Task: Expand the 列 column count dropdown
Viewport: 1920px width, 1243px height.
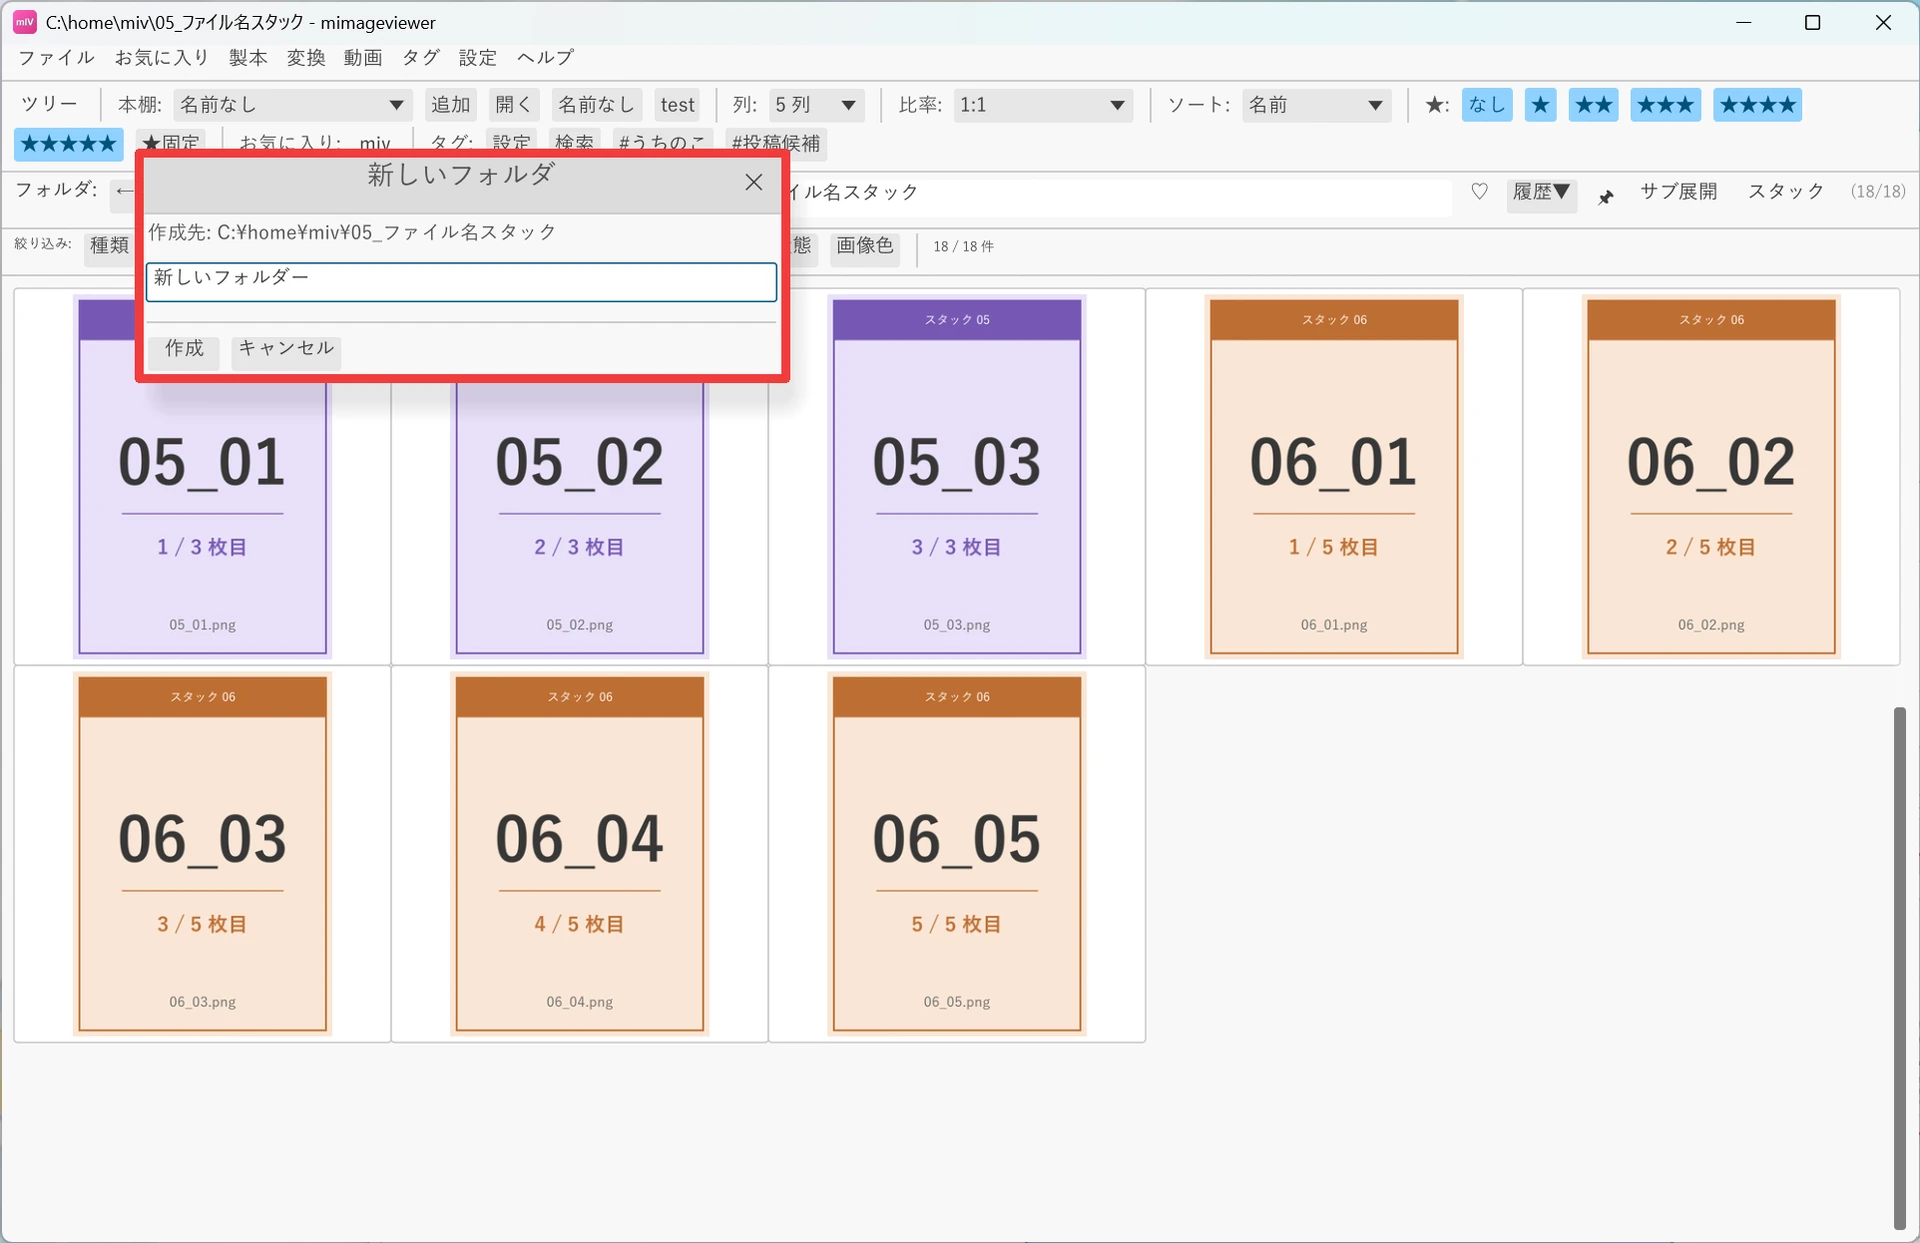Action: tap(816, 105)
